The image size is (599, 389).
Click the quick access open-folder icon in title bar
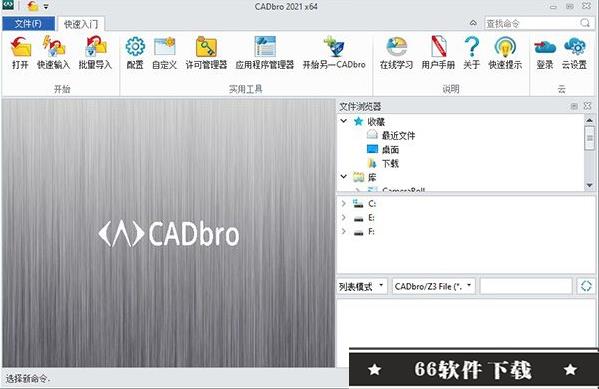click(x=33, y=6)
